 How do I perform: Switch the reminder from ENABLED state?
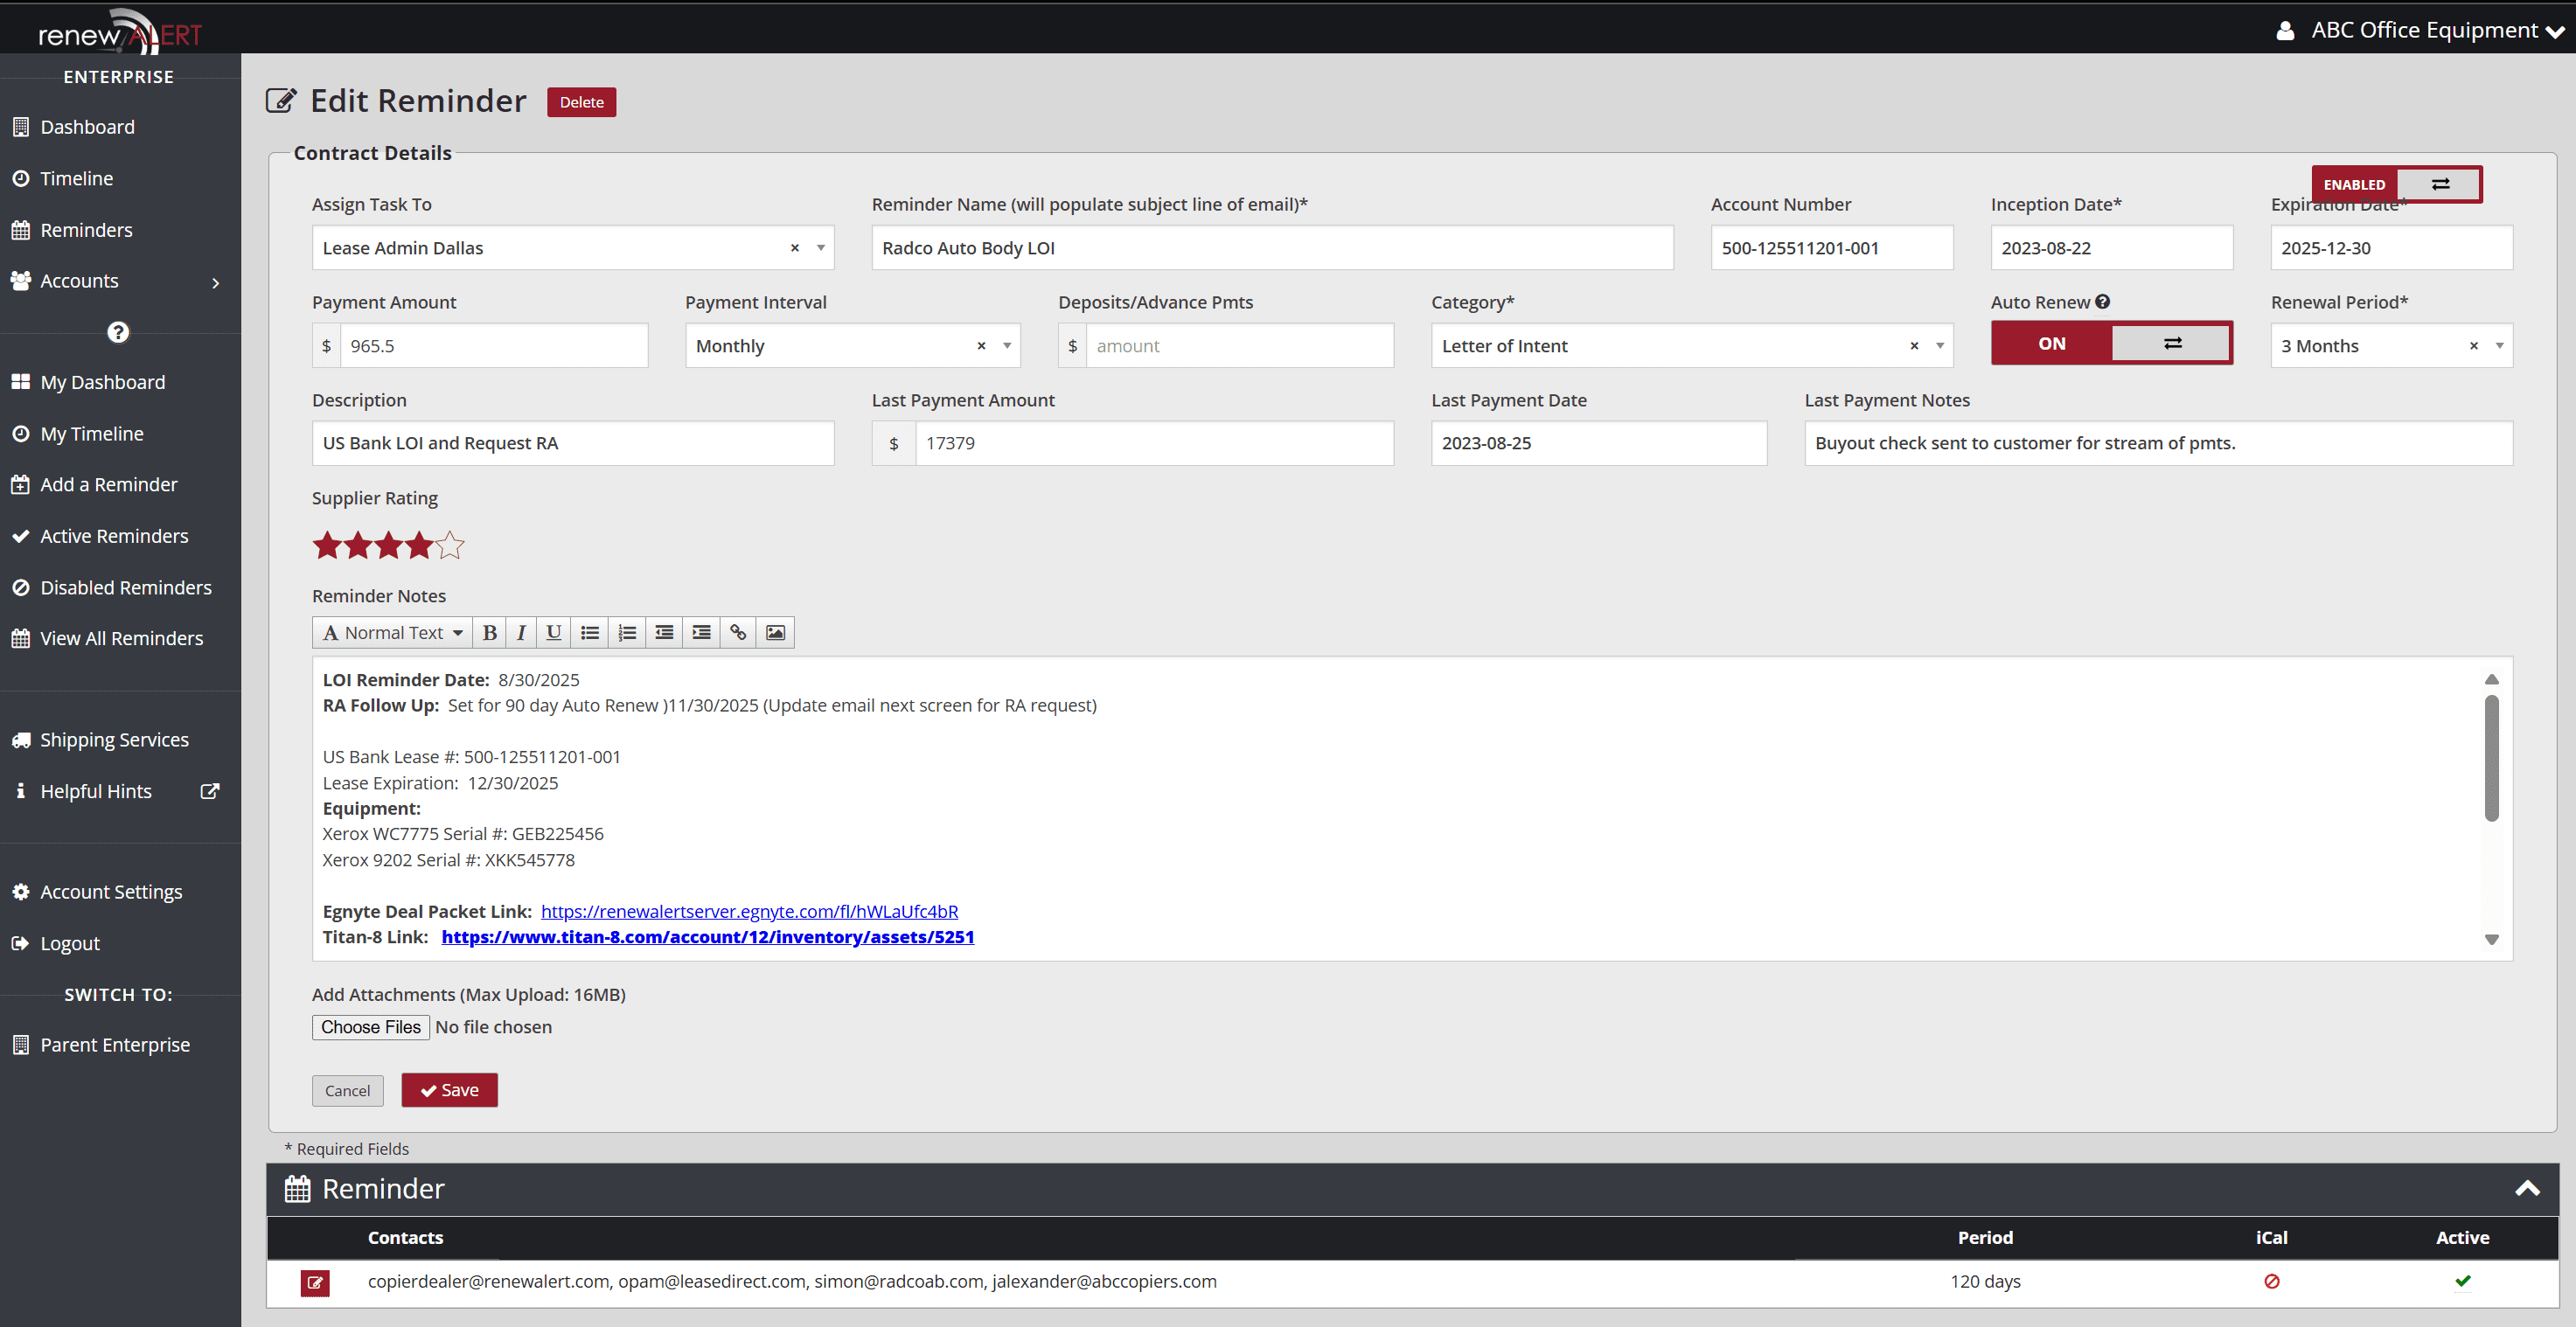(2440, 184)
